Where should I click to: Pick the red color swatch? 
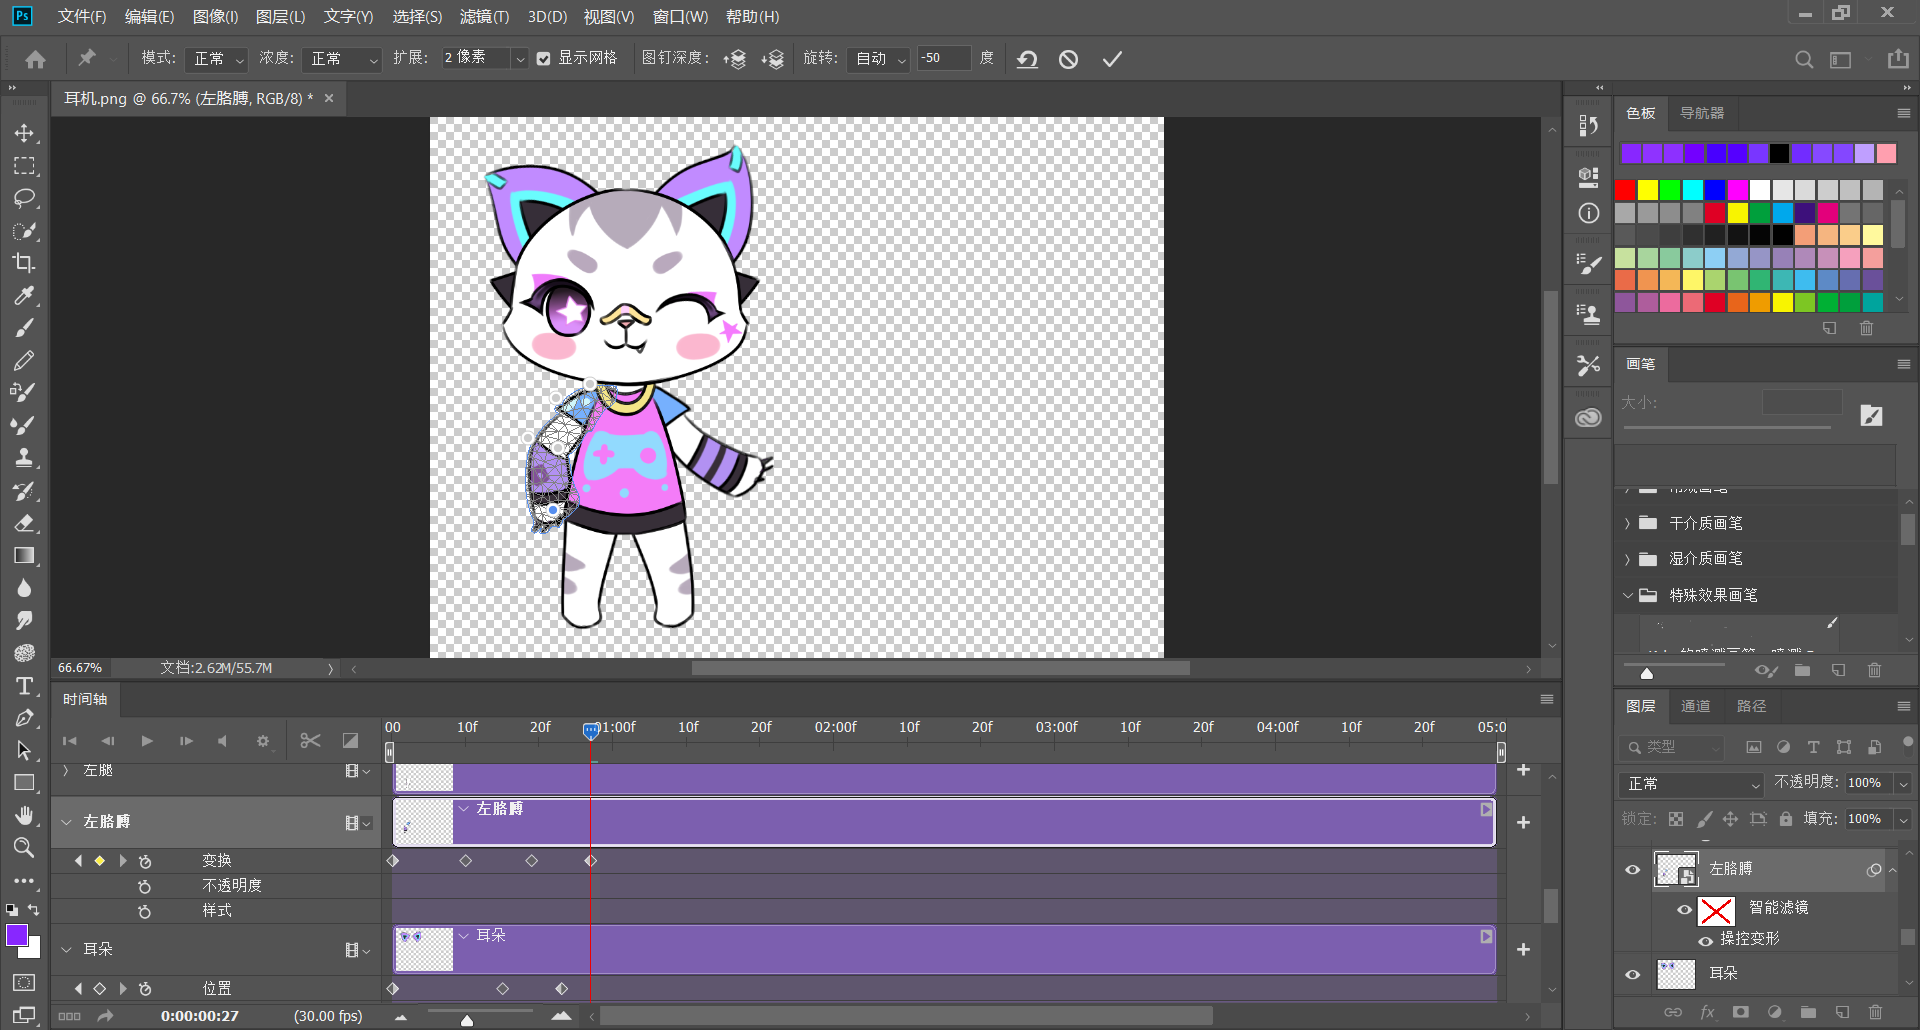(x=1626, y=190)
